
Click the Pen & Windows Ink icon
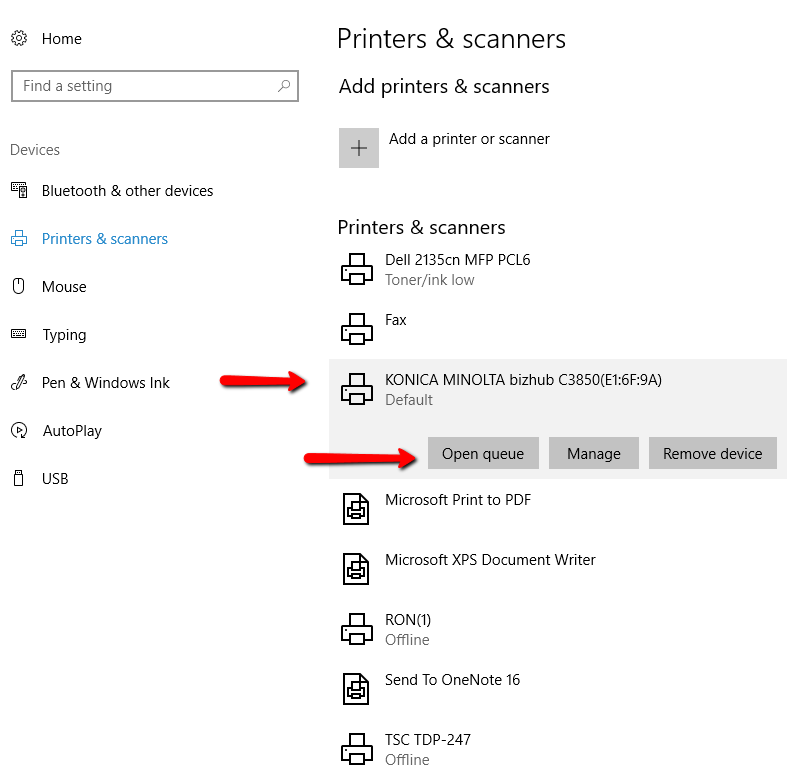pos(19,382)
